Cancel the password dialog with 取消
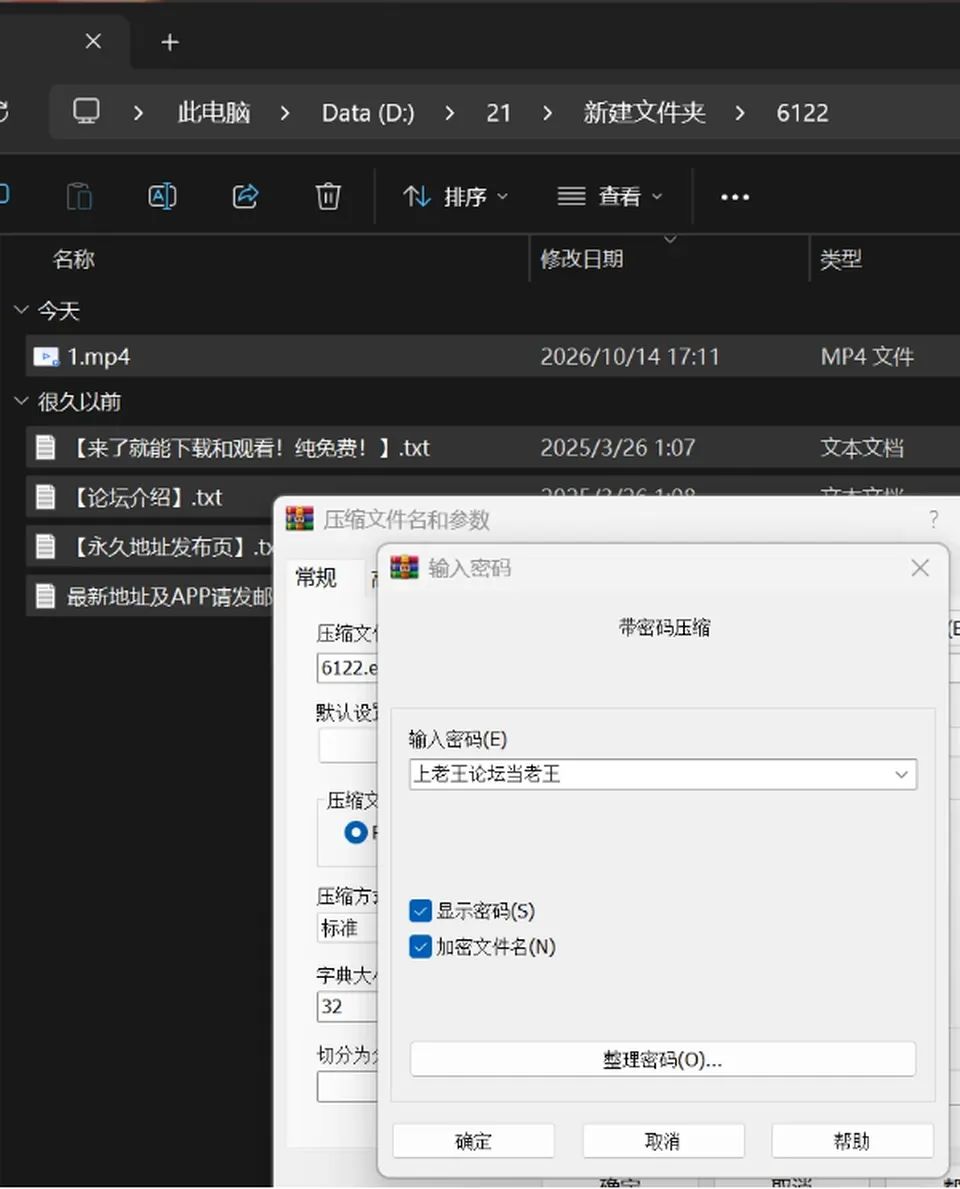The height and width of the screenshot is (1189, 960). [x=663, y=1141]
